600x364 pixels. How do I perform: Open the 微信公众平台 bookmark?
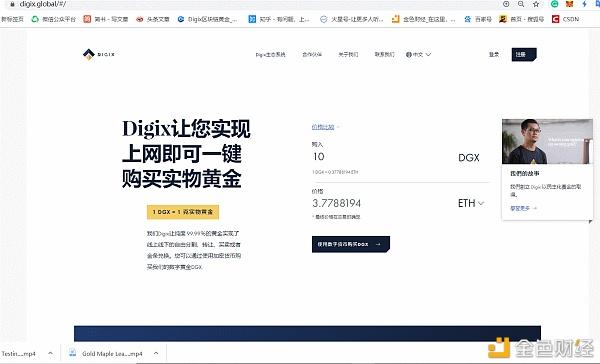tap(54, 19)
